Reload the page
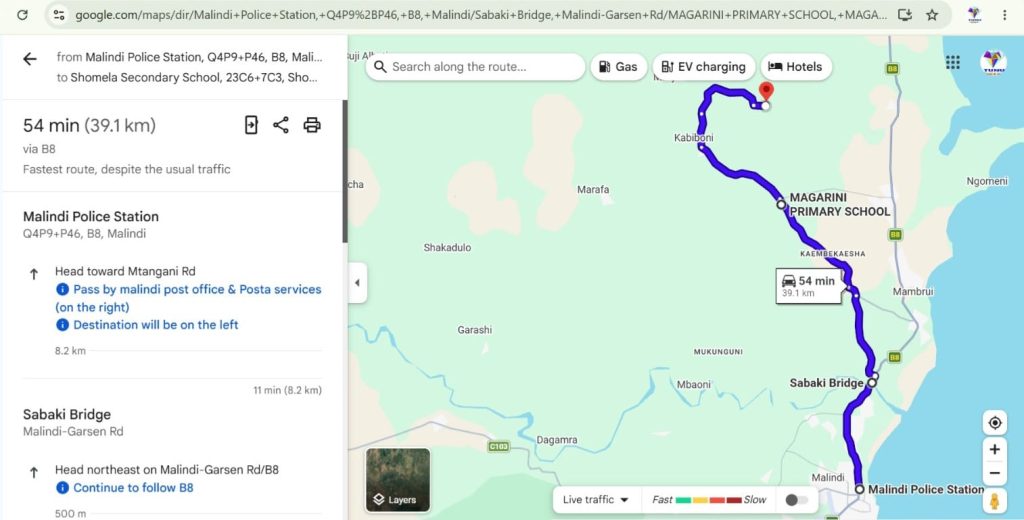 click(x=22, y=14)
